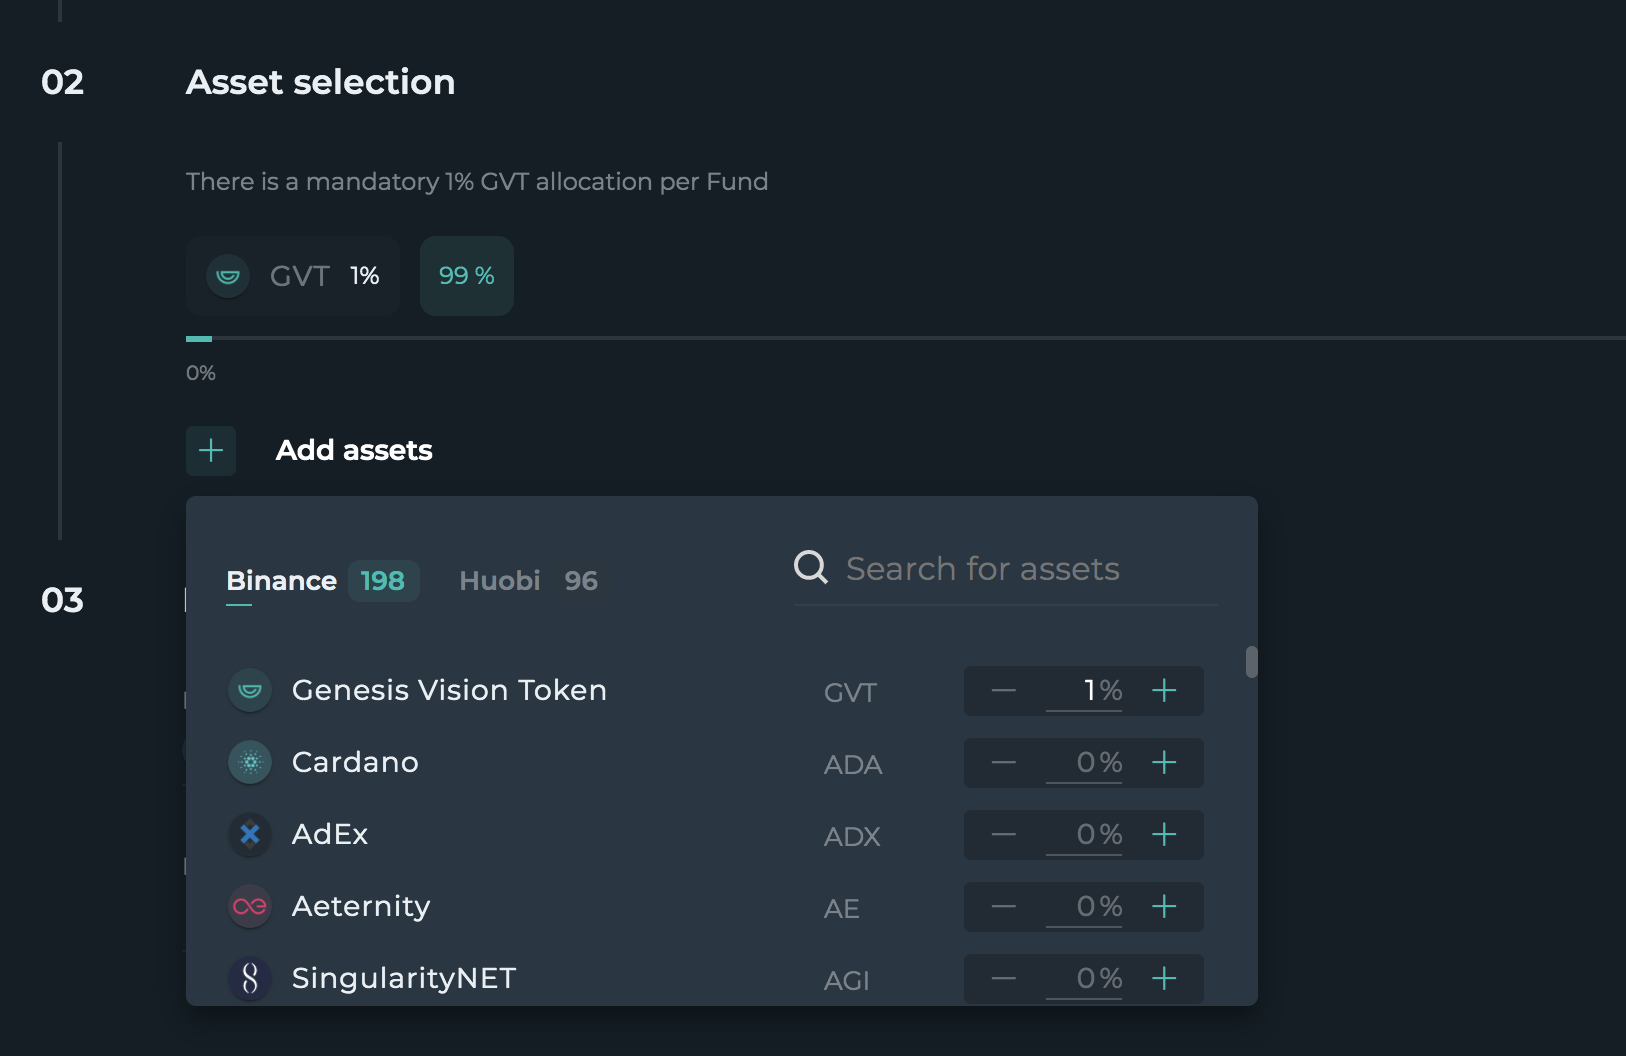
Task: Click the AdEx coin icon
Action: 250,834
